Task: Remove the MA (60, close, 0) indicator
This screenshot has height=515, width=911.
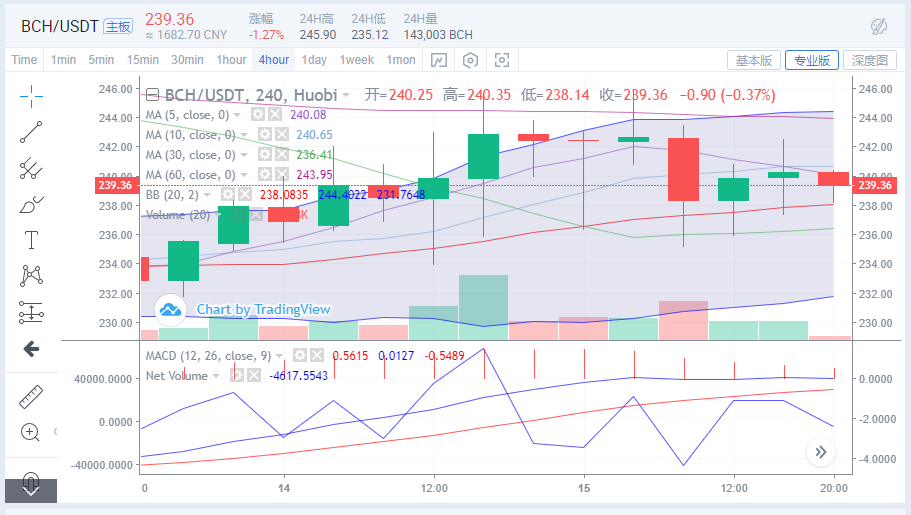Action: (x=282, y=174)
